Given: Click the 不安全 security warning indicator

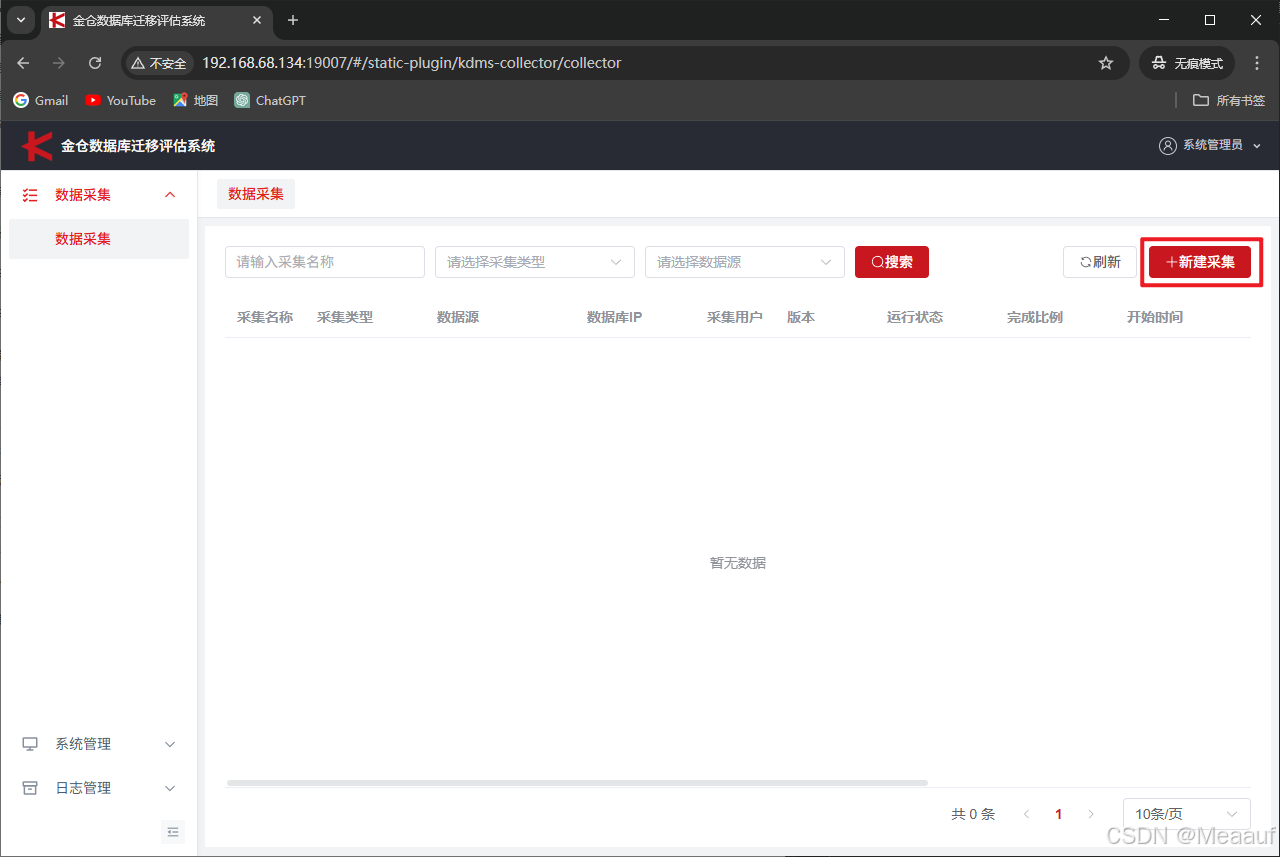Looking at the screenshot, I should coord(159,63).
